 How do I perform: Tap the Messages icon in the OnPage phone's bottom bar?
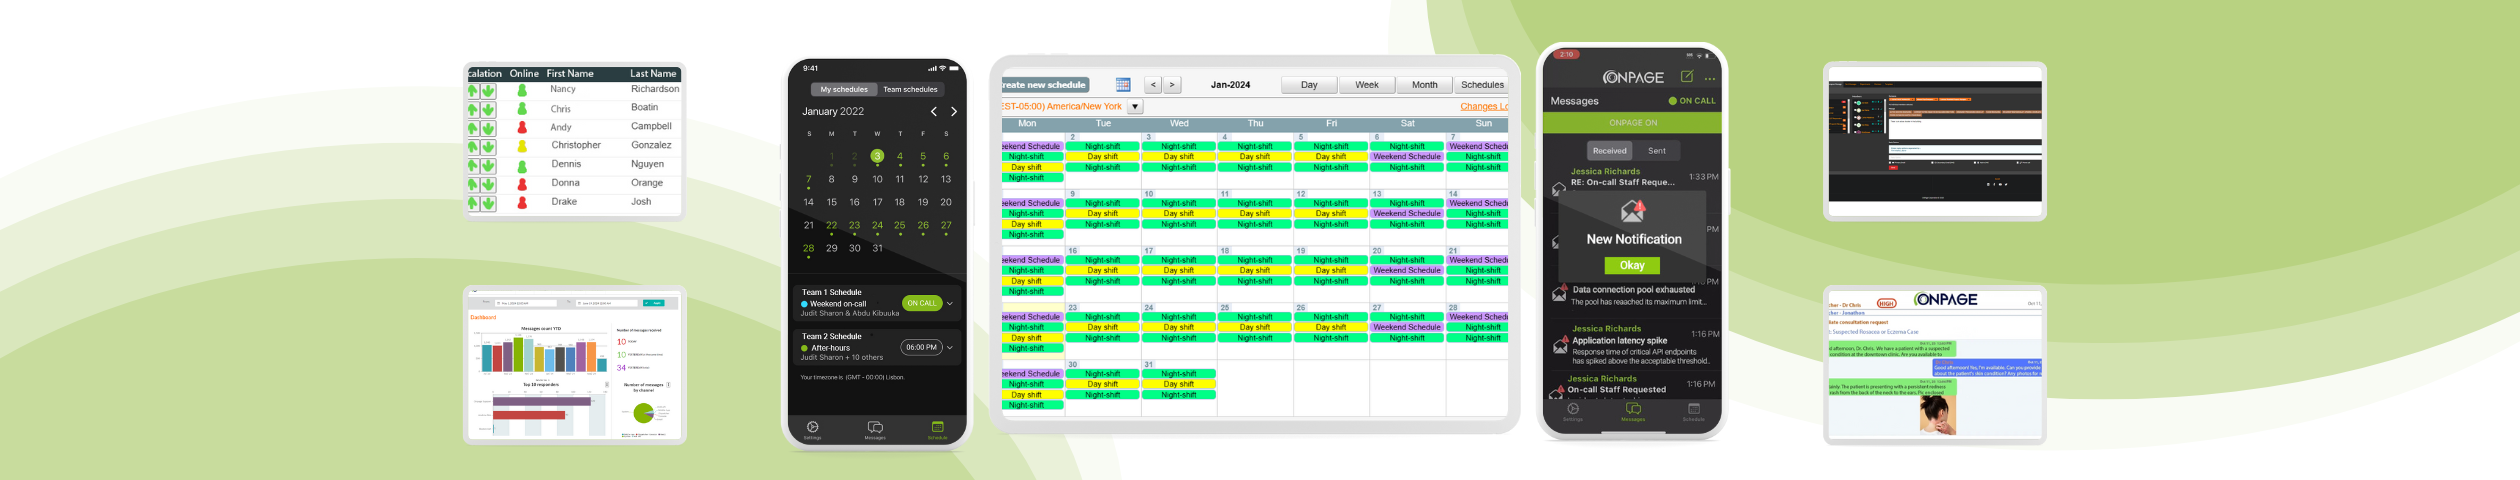click(x=1633, y=411)
